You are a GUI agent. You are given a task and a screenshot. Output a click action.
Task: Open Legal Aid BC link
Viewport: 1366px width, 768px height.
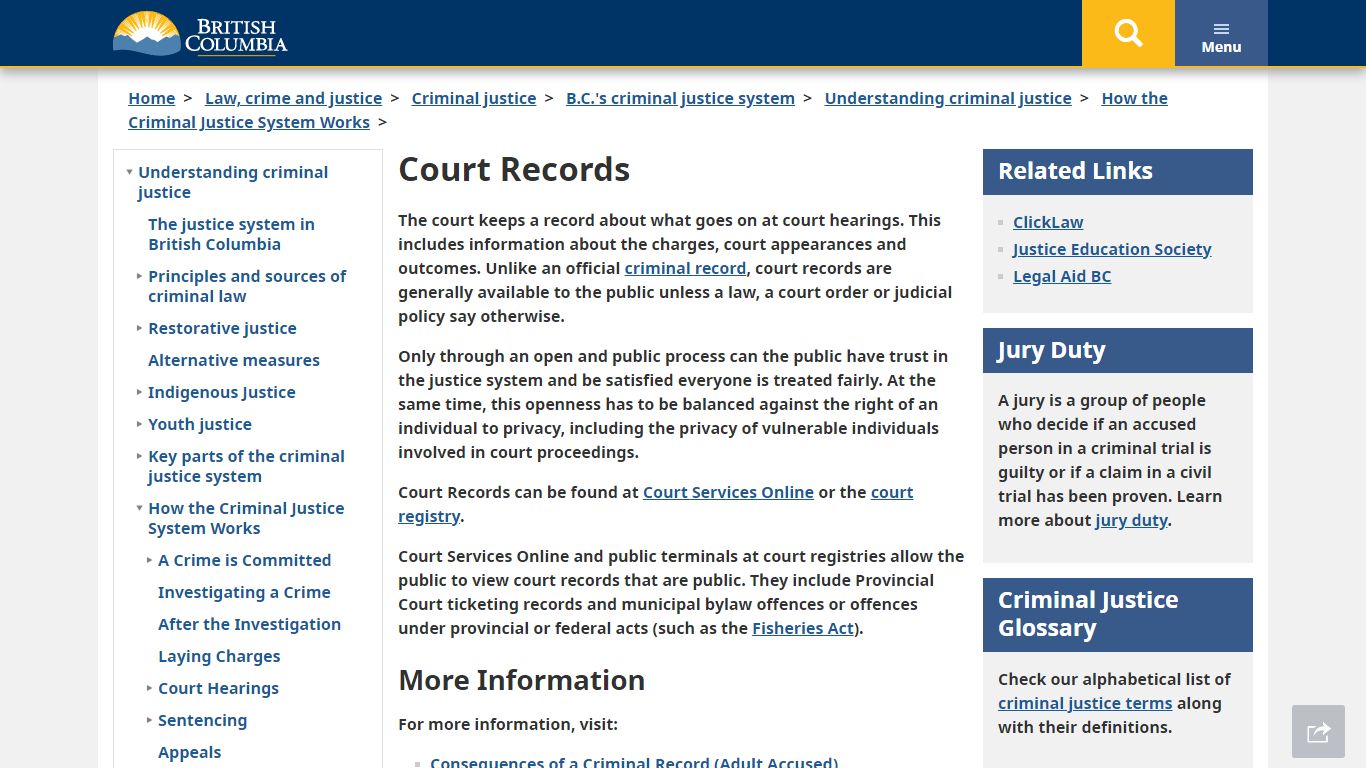pos(1062,276)
